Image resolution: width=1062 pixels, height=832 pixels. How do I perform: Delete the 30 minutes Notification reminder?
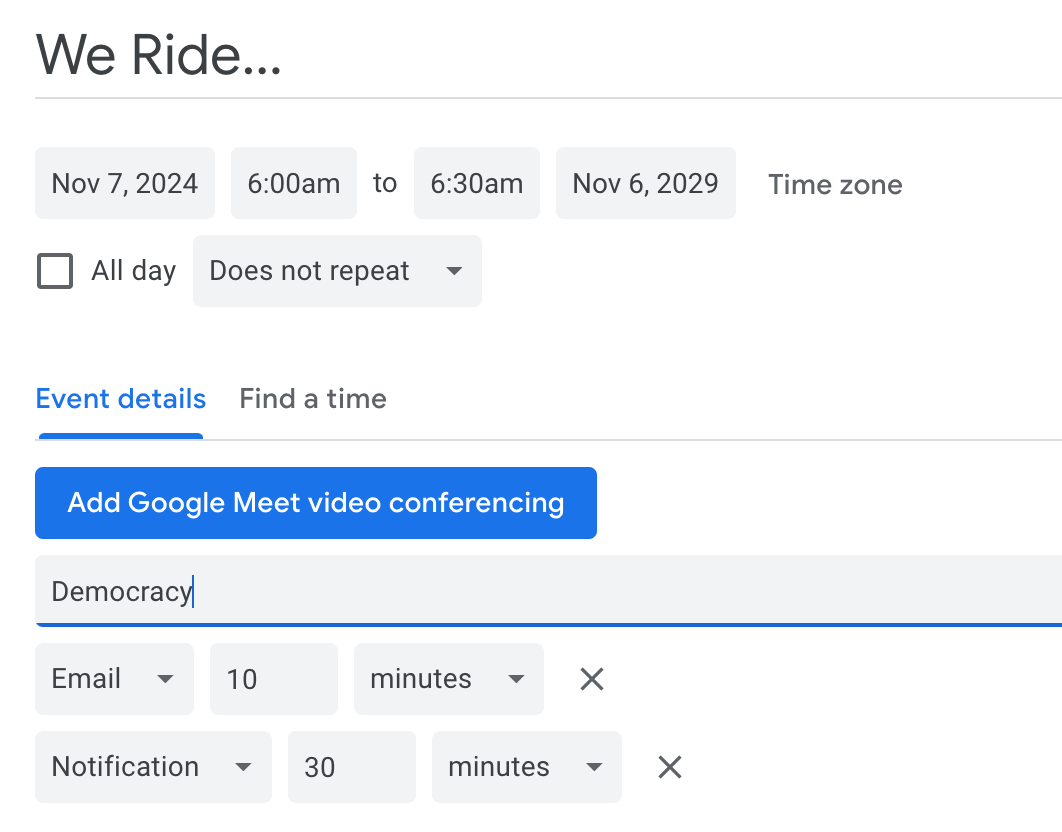[669, 768]
